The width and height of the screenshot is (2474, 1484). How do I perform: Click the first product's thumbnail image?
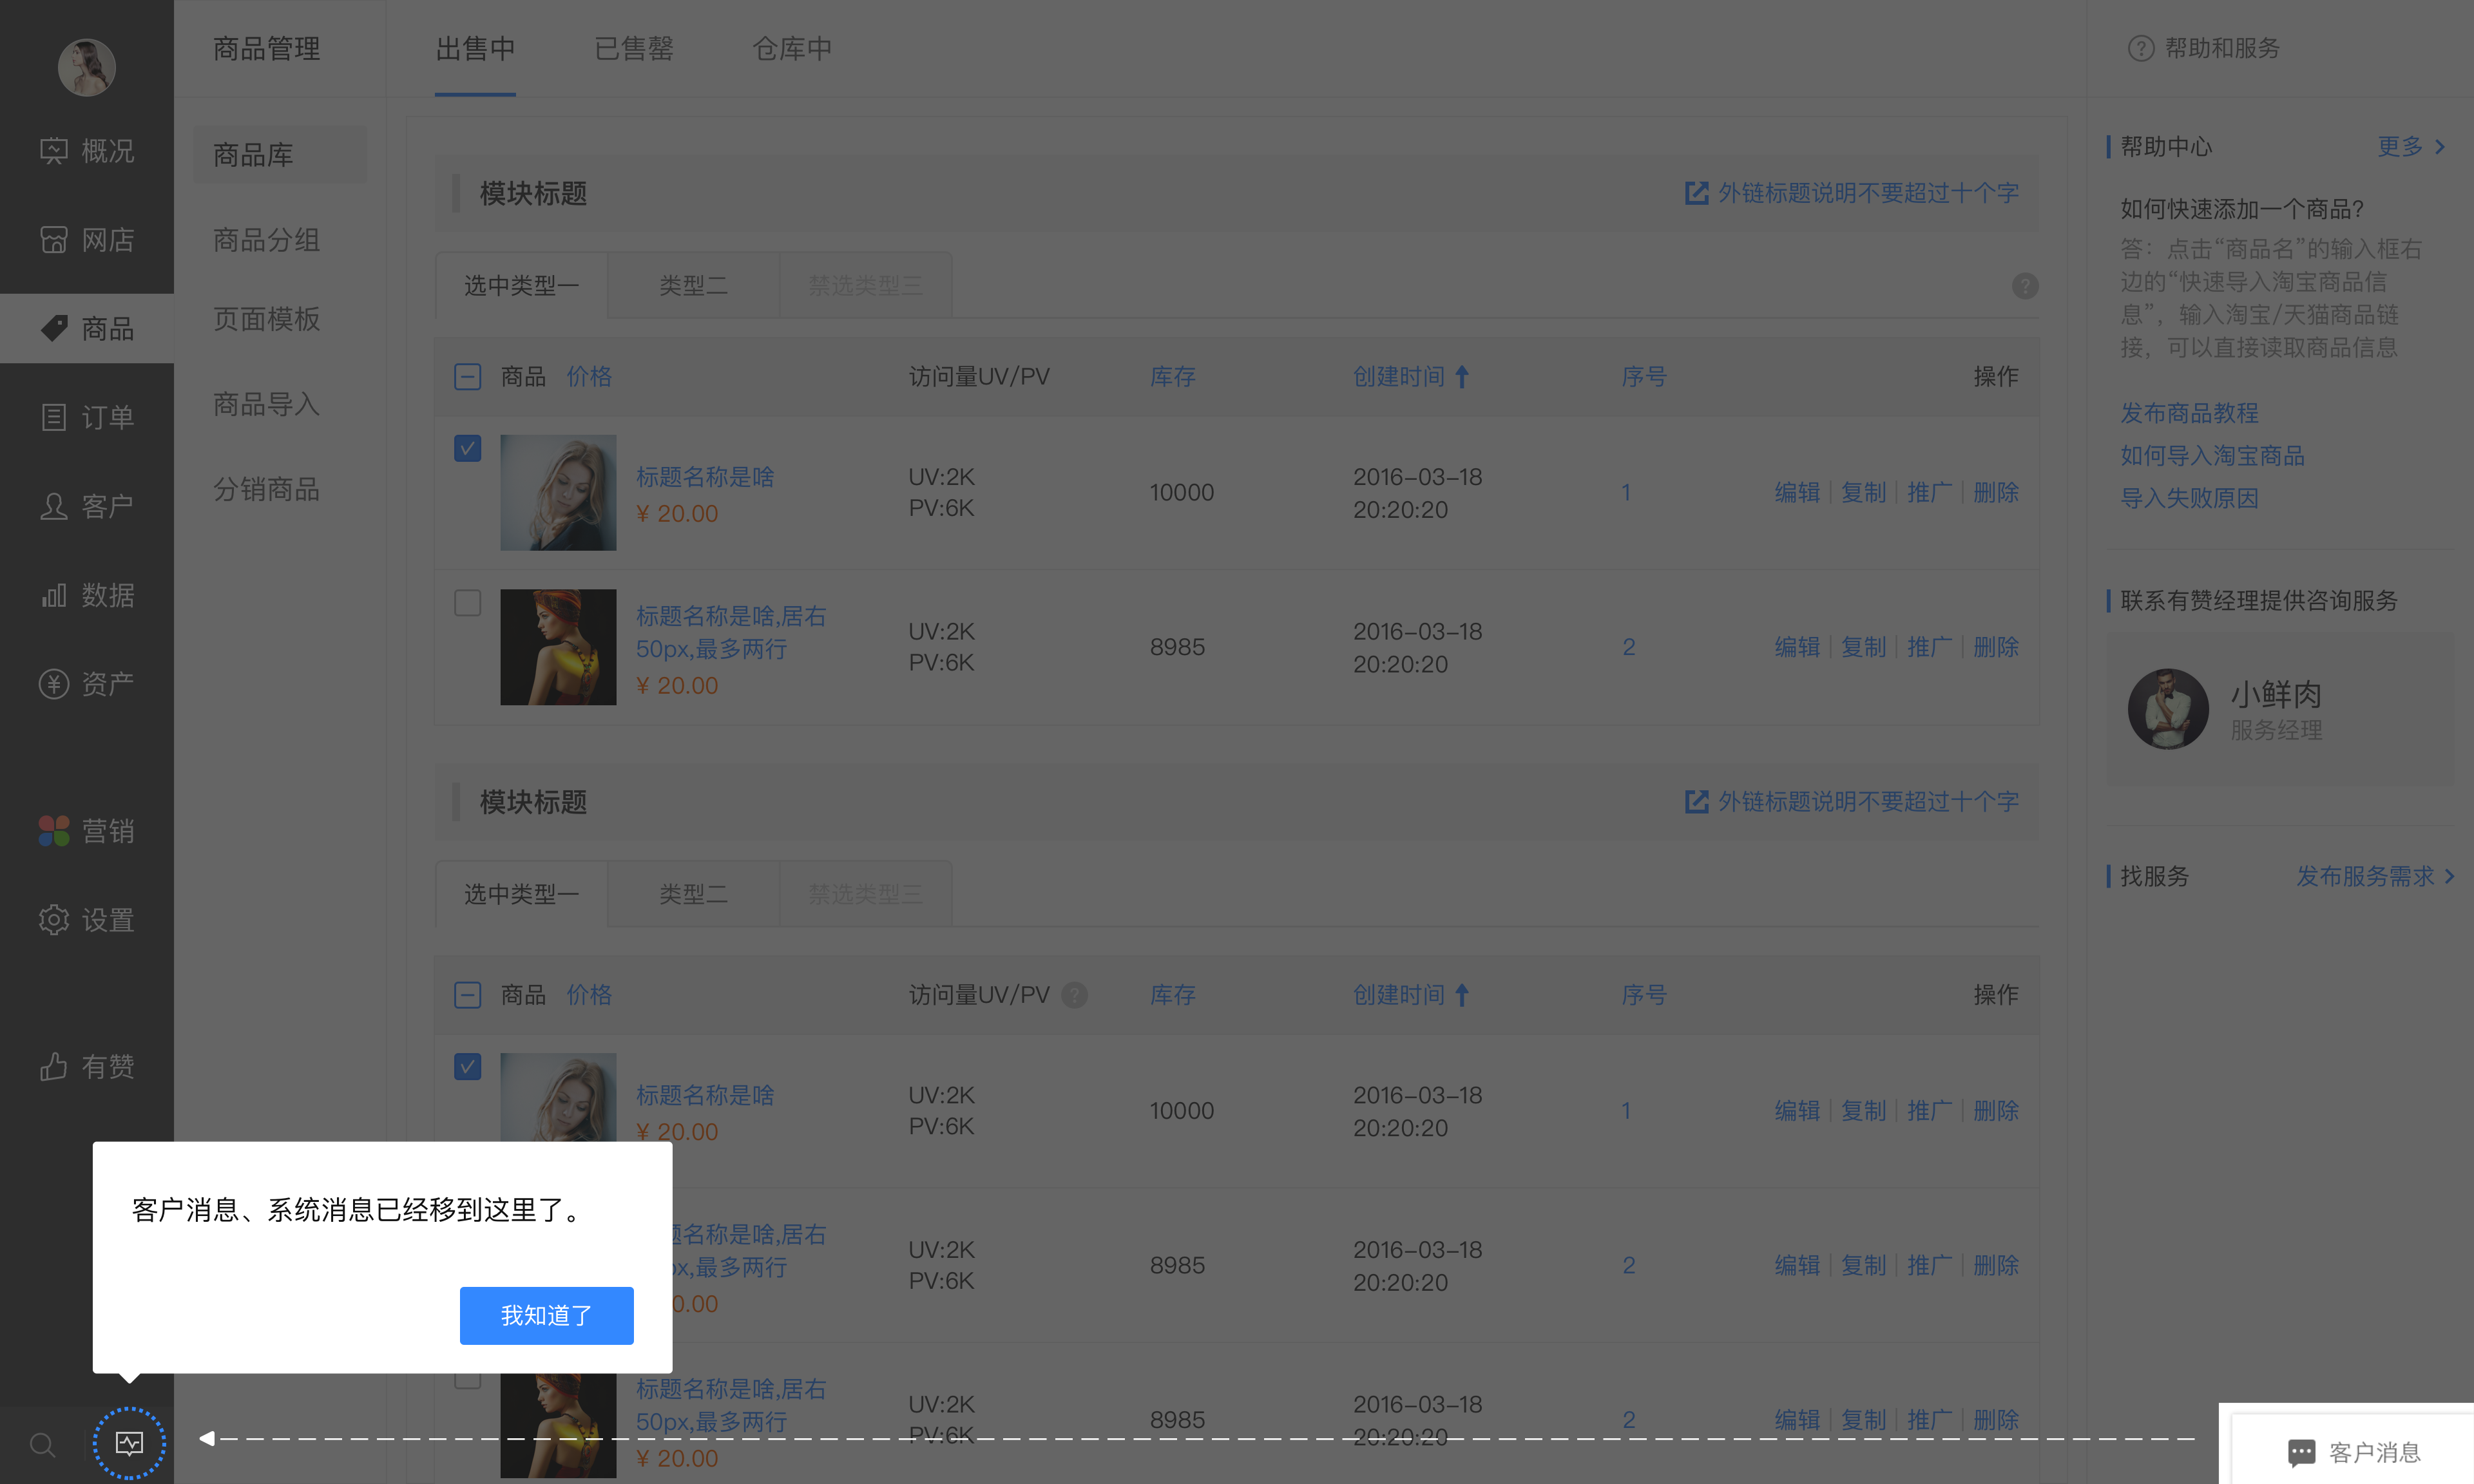pyautogui.click(x=558, y=492)
